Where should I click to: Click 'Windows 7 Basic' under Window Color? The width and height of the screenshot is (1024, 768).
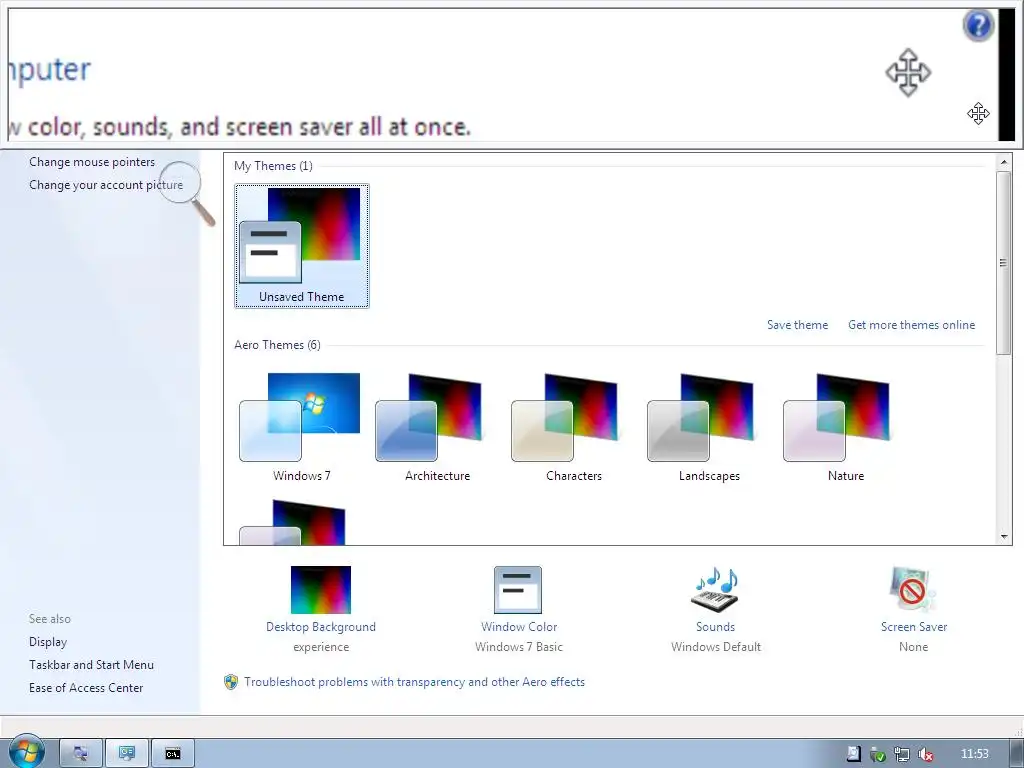coord(519,647)
